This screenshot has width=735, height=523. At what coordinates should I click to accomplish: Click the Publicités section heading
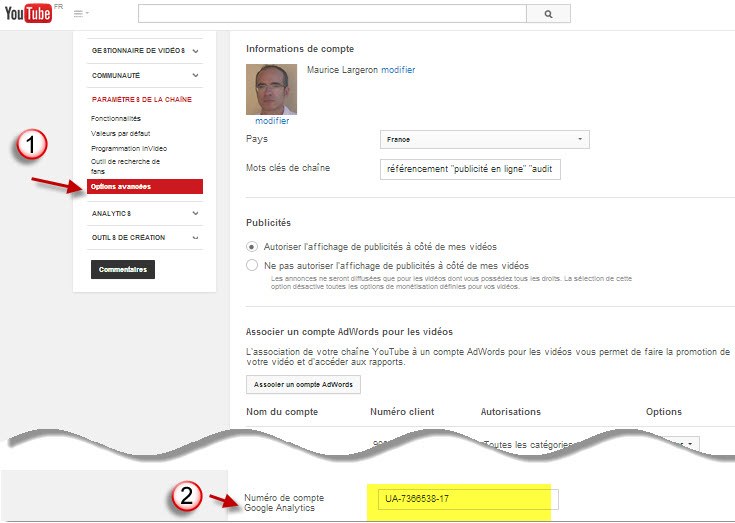click(268, 223)
